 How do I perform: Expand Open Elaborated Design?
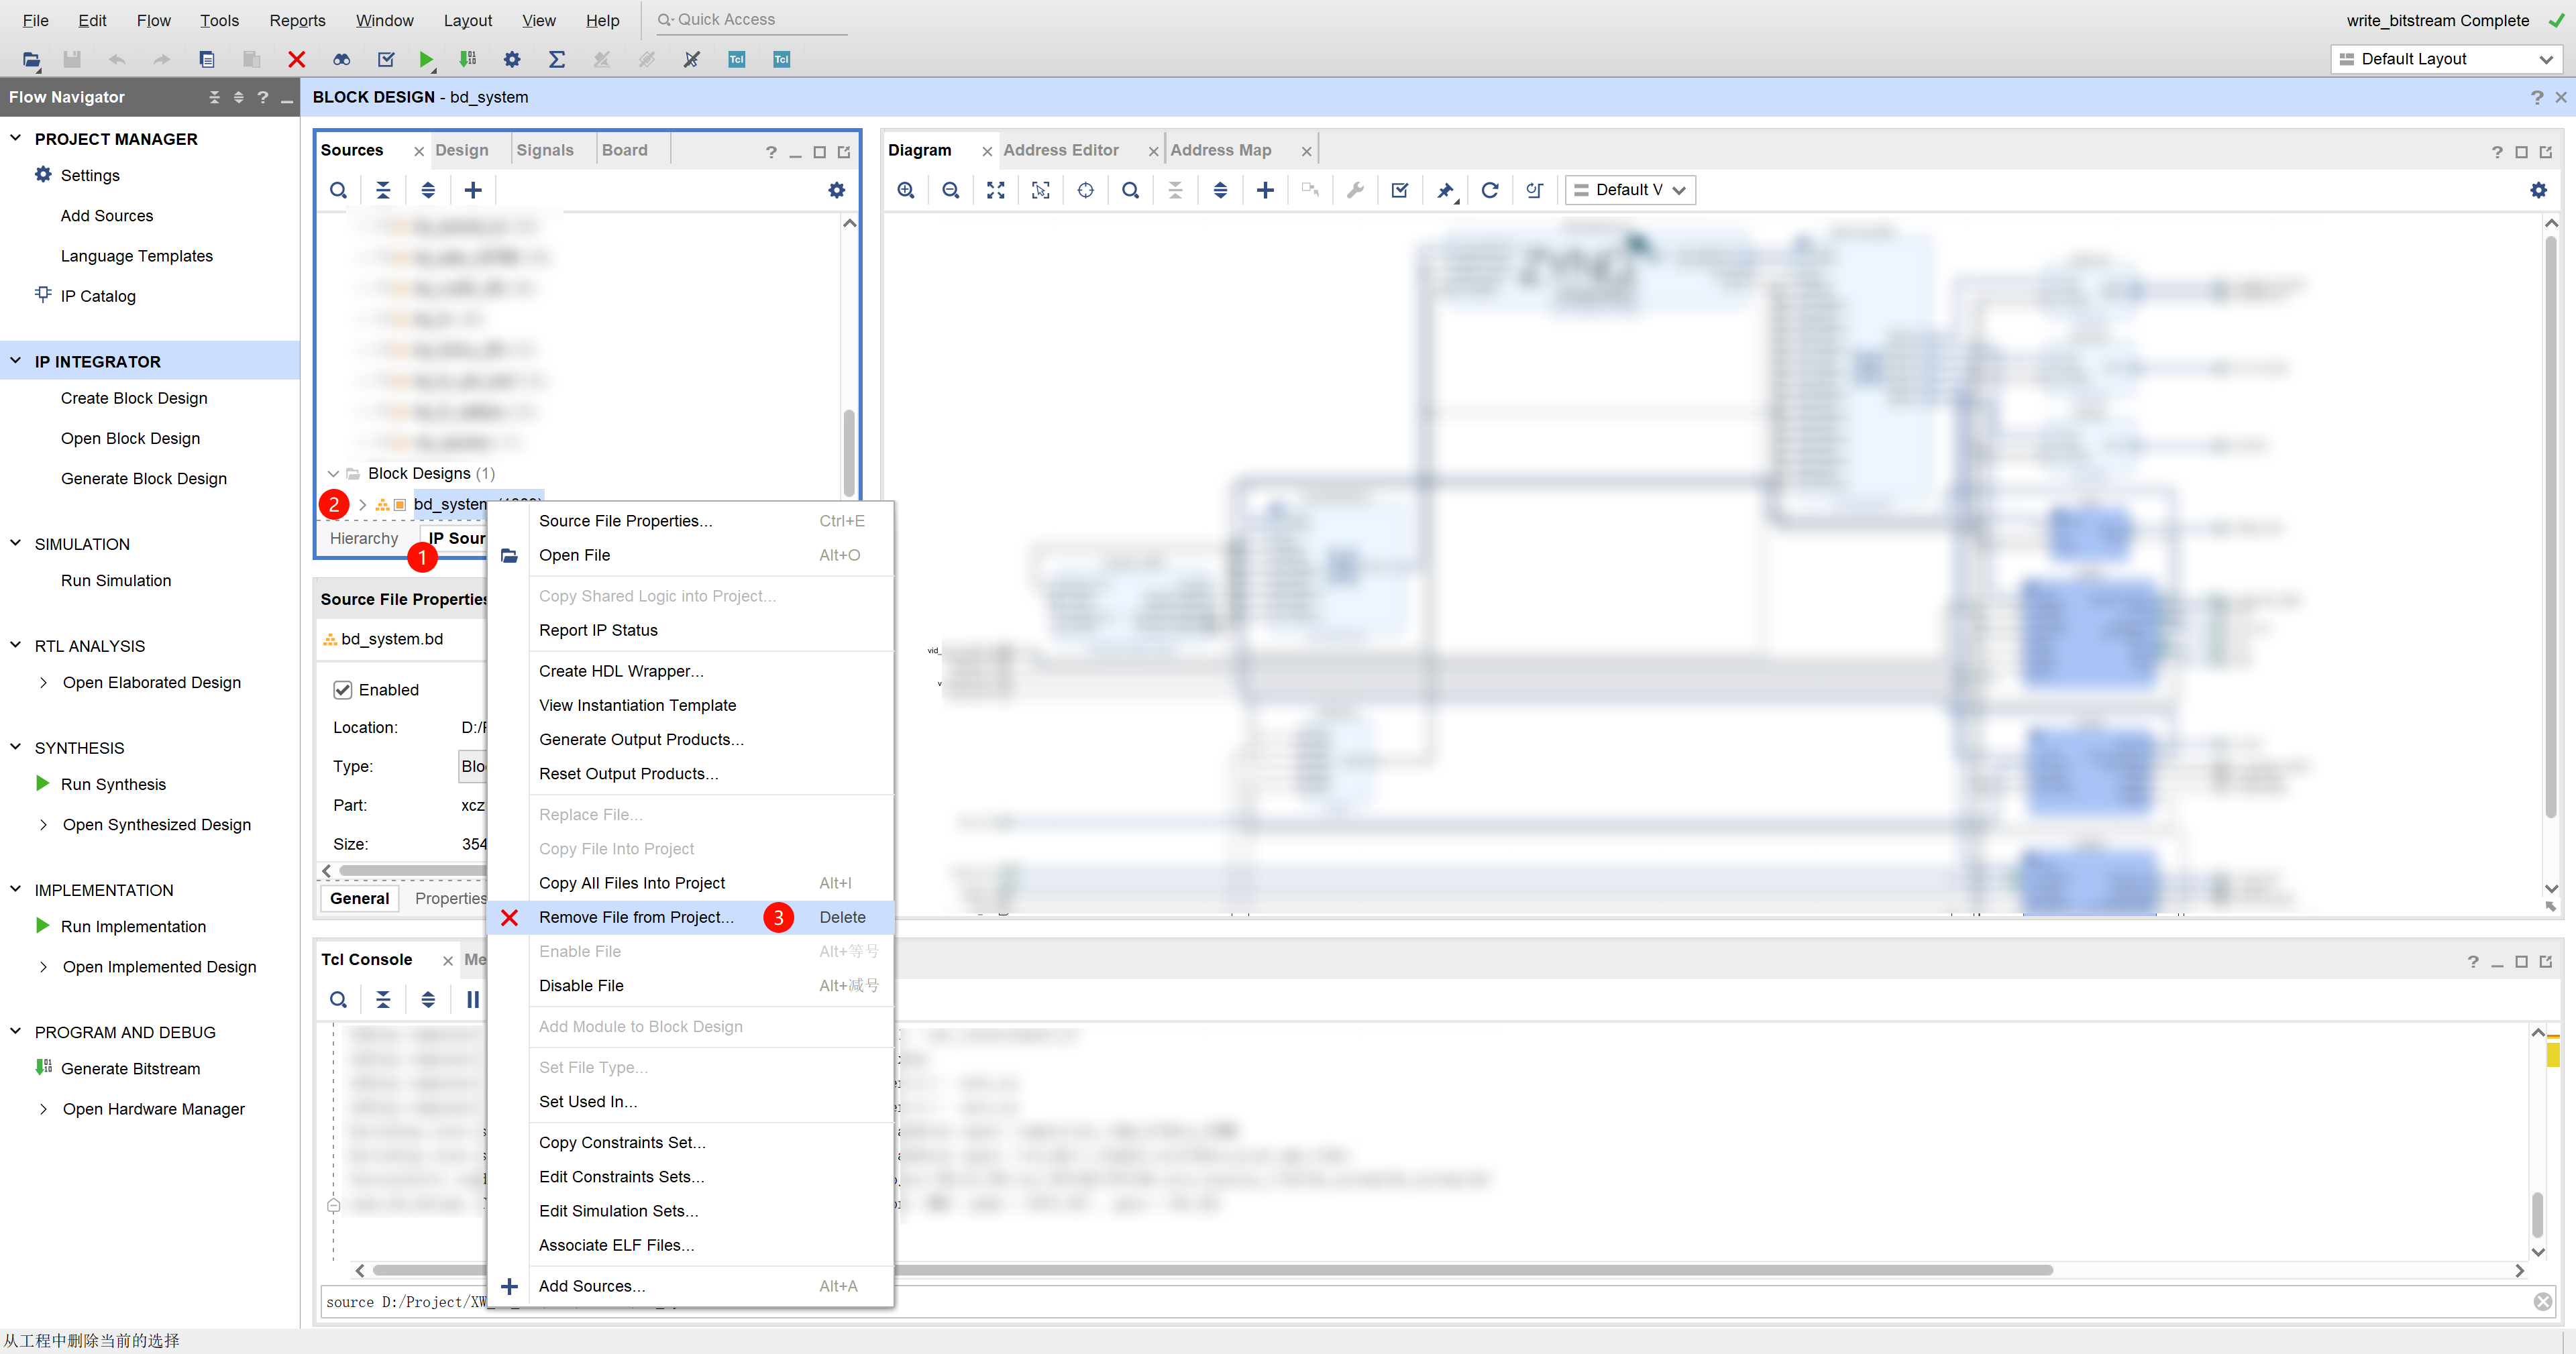click(43, 683)
